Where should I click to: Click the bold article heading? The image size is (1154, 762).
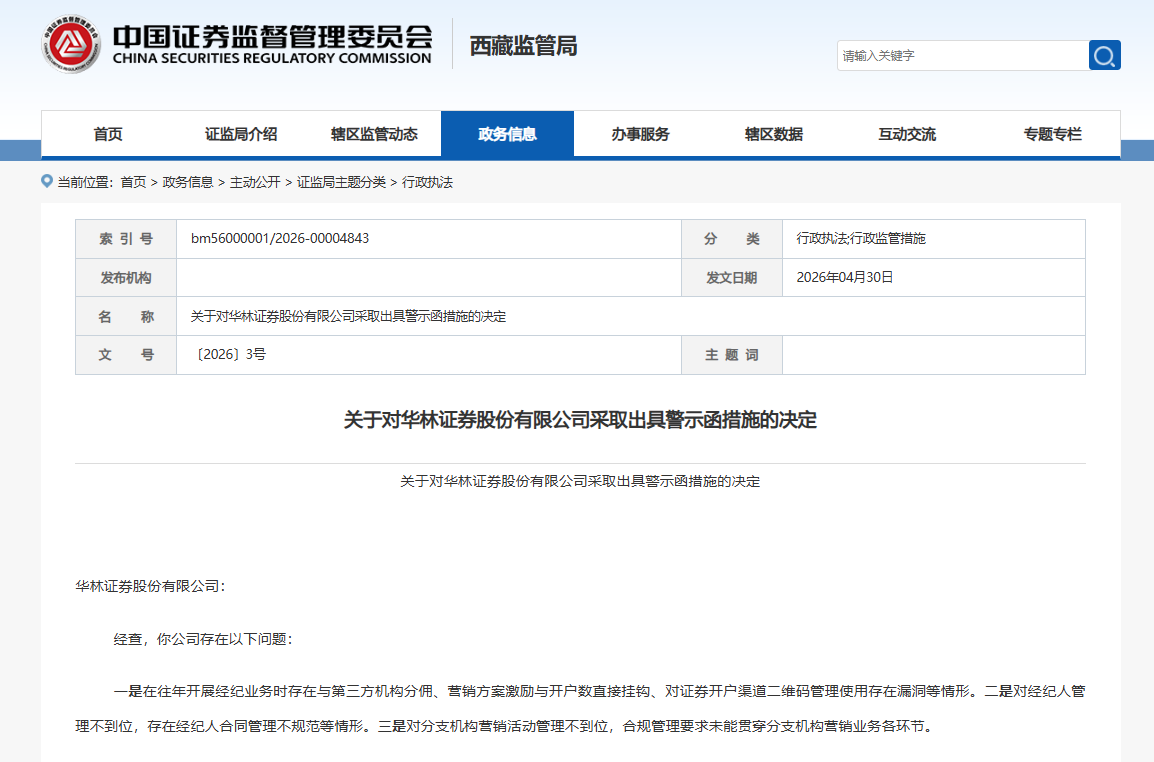pos(580,420)
